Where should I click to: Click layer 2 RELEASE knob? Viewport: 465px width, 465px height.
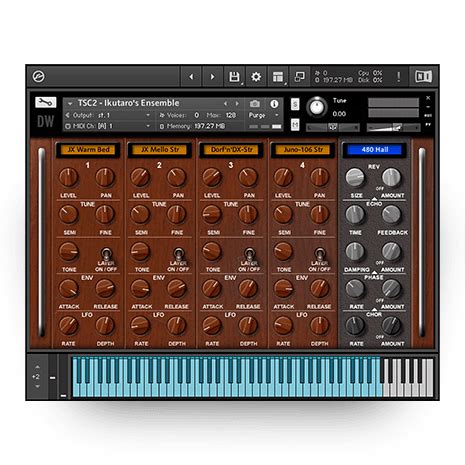tap(177, 288)
